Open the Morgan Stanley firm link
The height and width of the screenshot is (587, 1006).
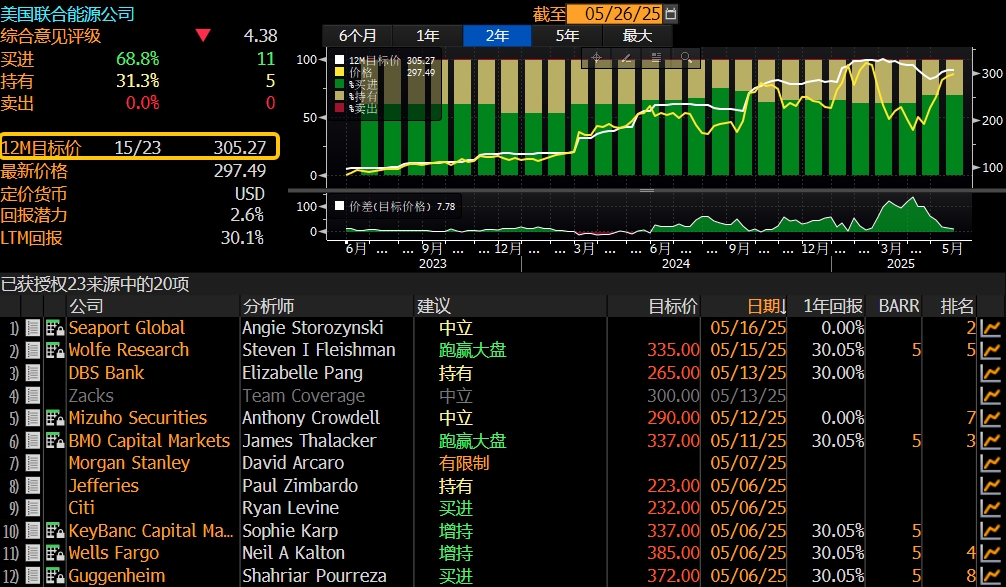129,463
